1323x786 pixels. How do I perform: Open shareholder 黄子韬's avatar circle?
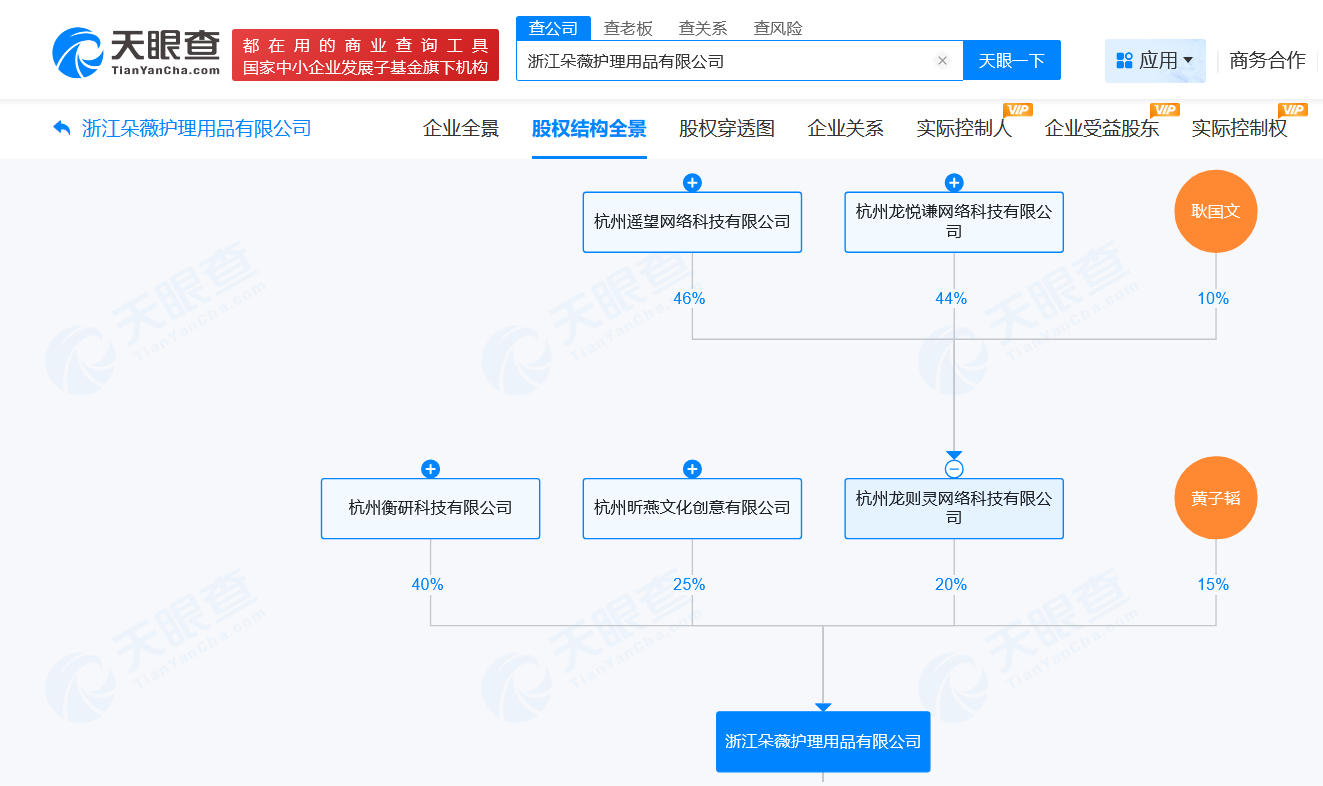click(x=1215, y=498)
